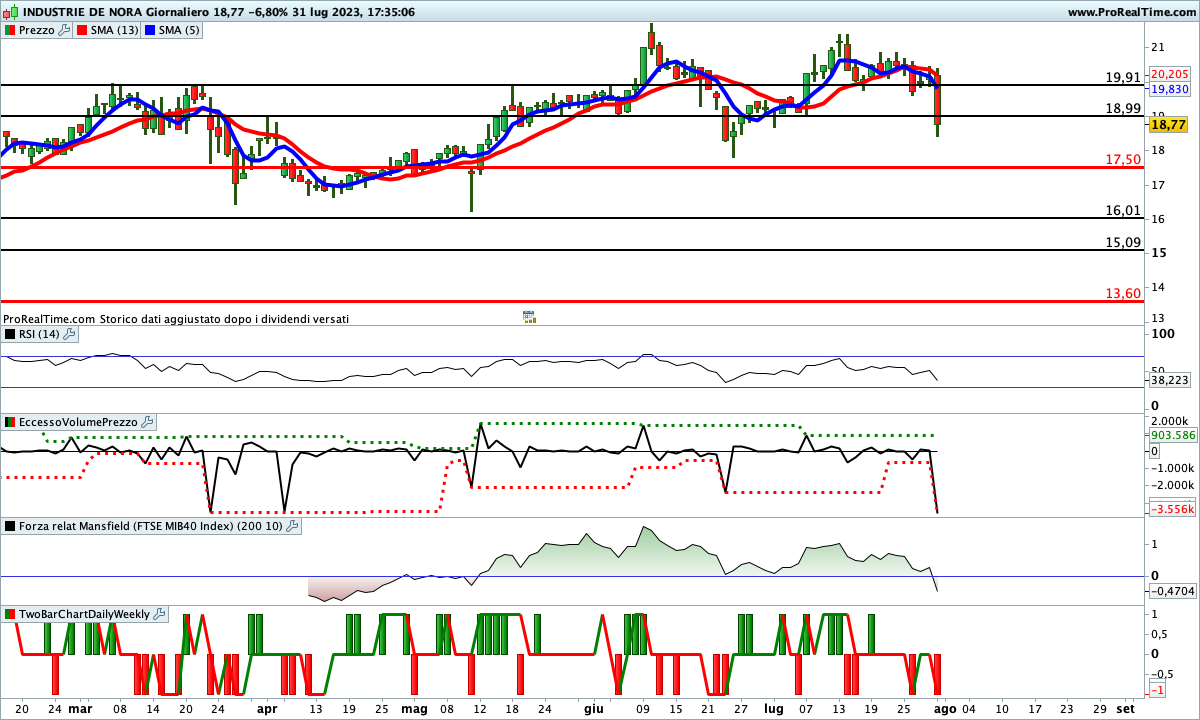This screenshot has width=1200, height=720.
Task: Click the red SMA value label 20,205
Action: coord(1169,74)
